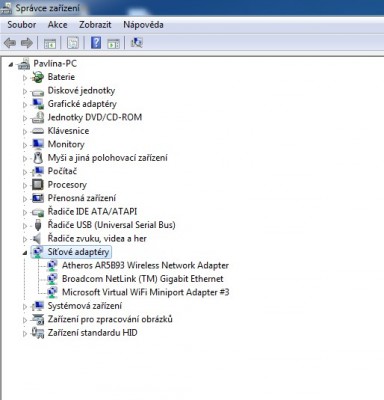Click the Forward arrow toolbar icon
This screenshot has width=384, height=400.
click(x=27, y=43)
